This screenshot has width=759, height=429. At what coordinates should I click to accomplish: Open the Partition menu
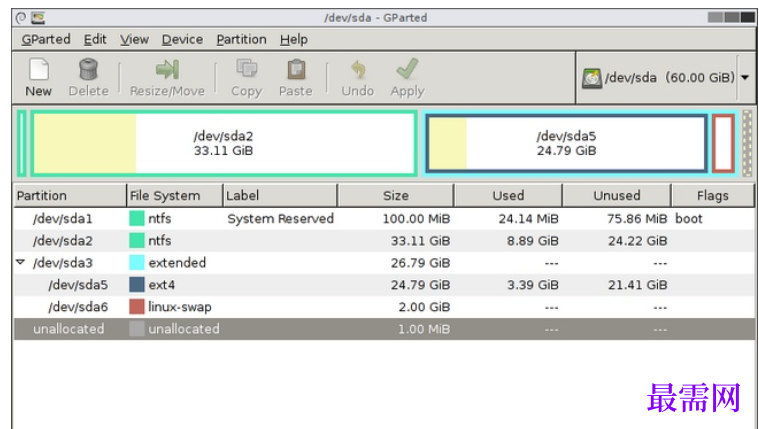241,39
